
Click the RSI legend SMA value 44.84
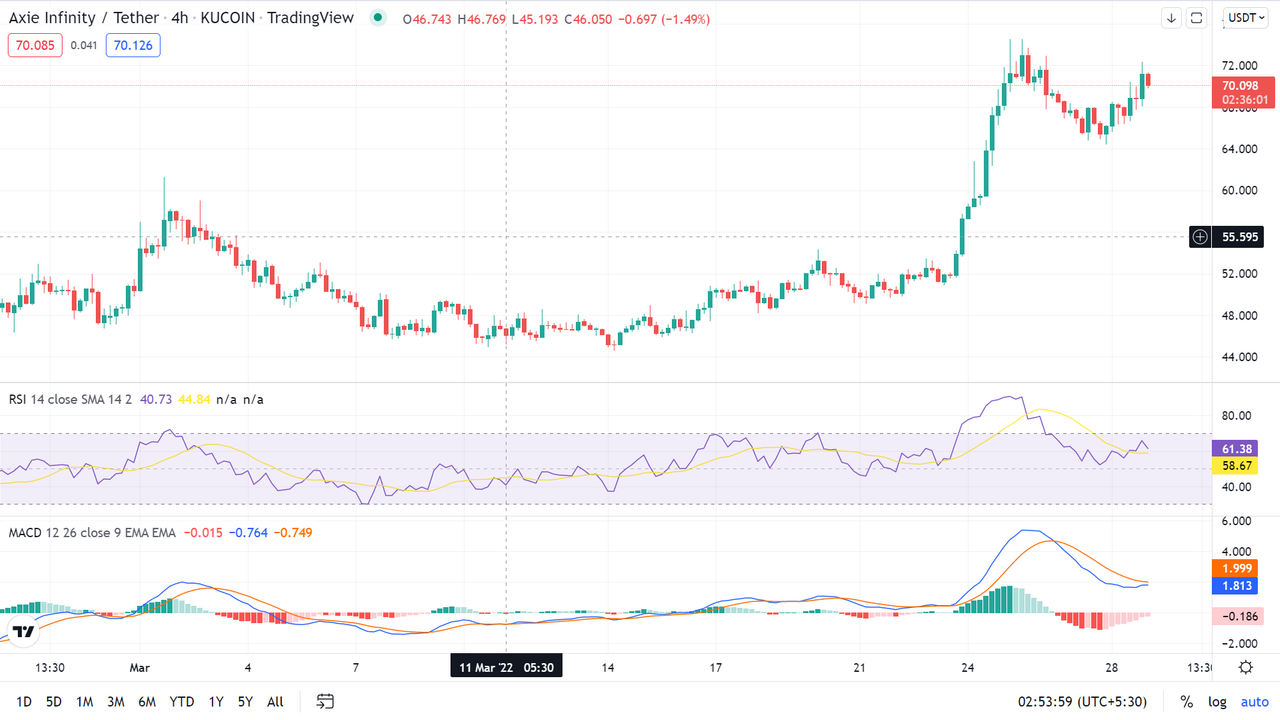194,399
